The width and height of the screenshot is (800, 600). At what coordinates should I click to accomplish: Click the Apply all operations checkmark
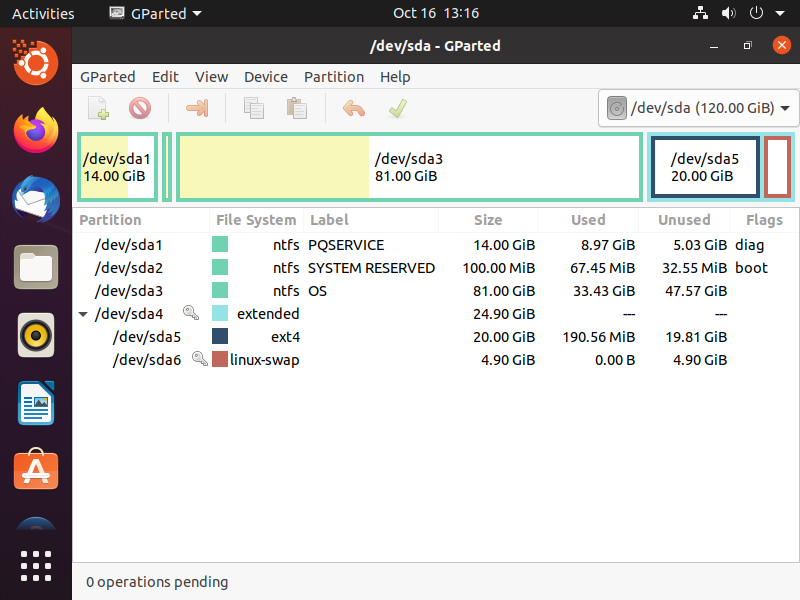tap(397, 108)
